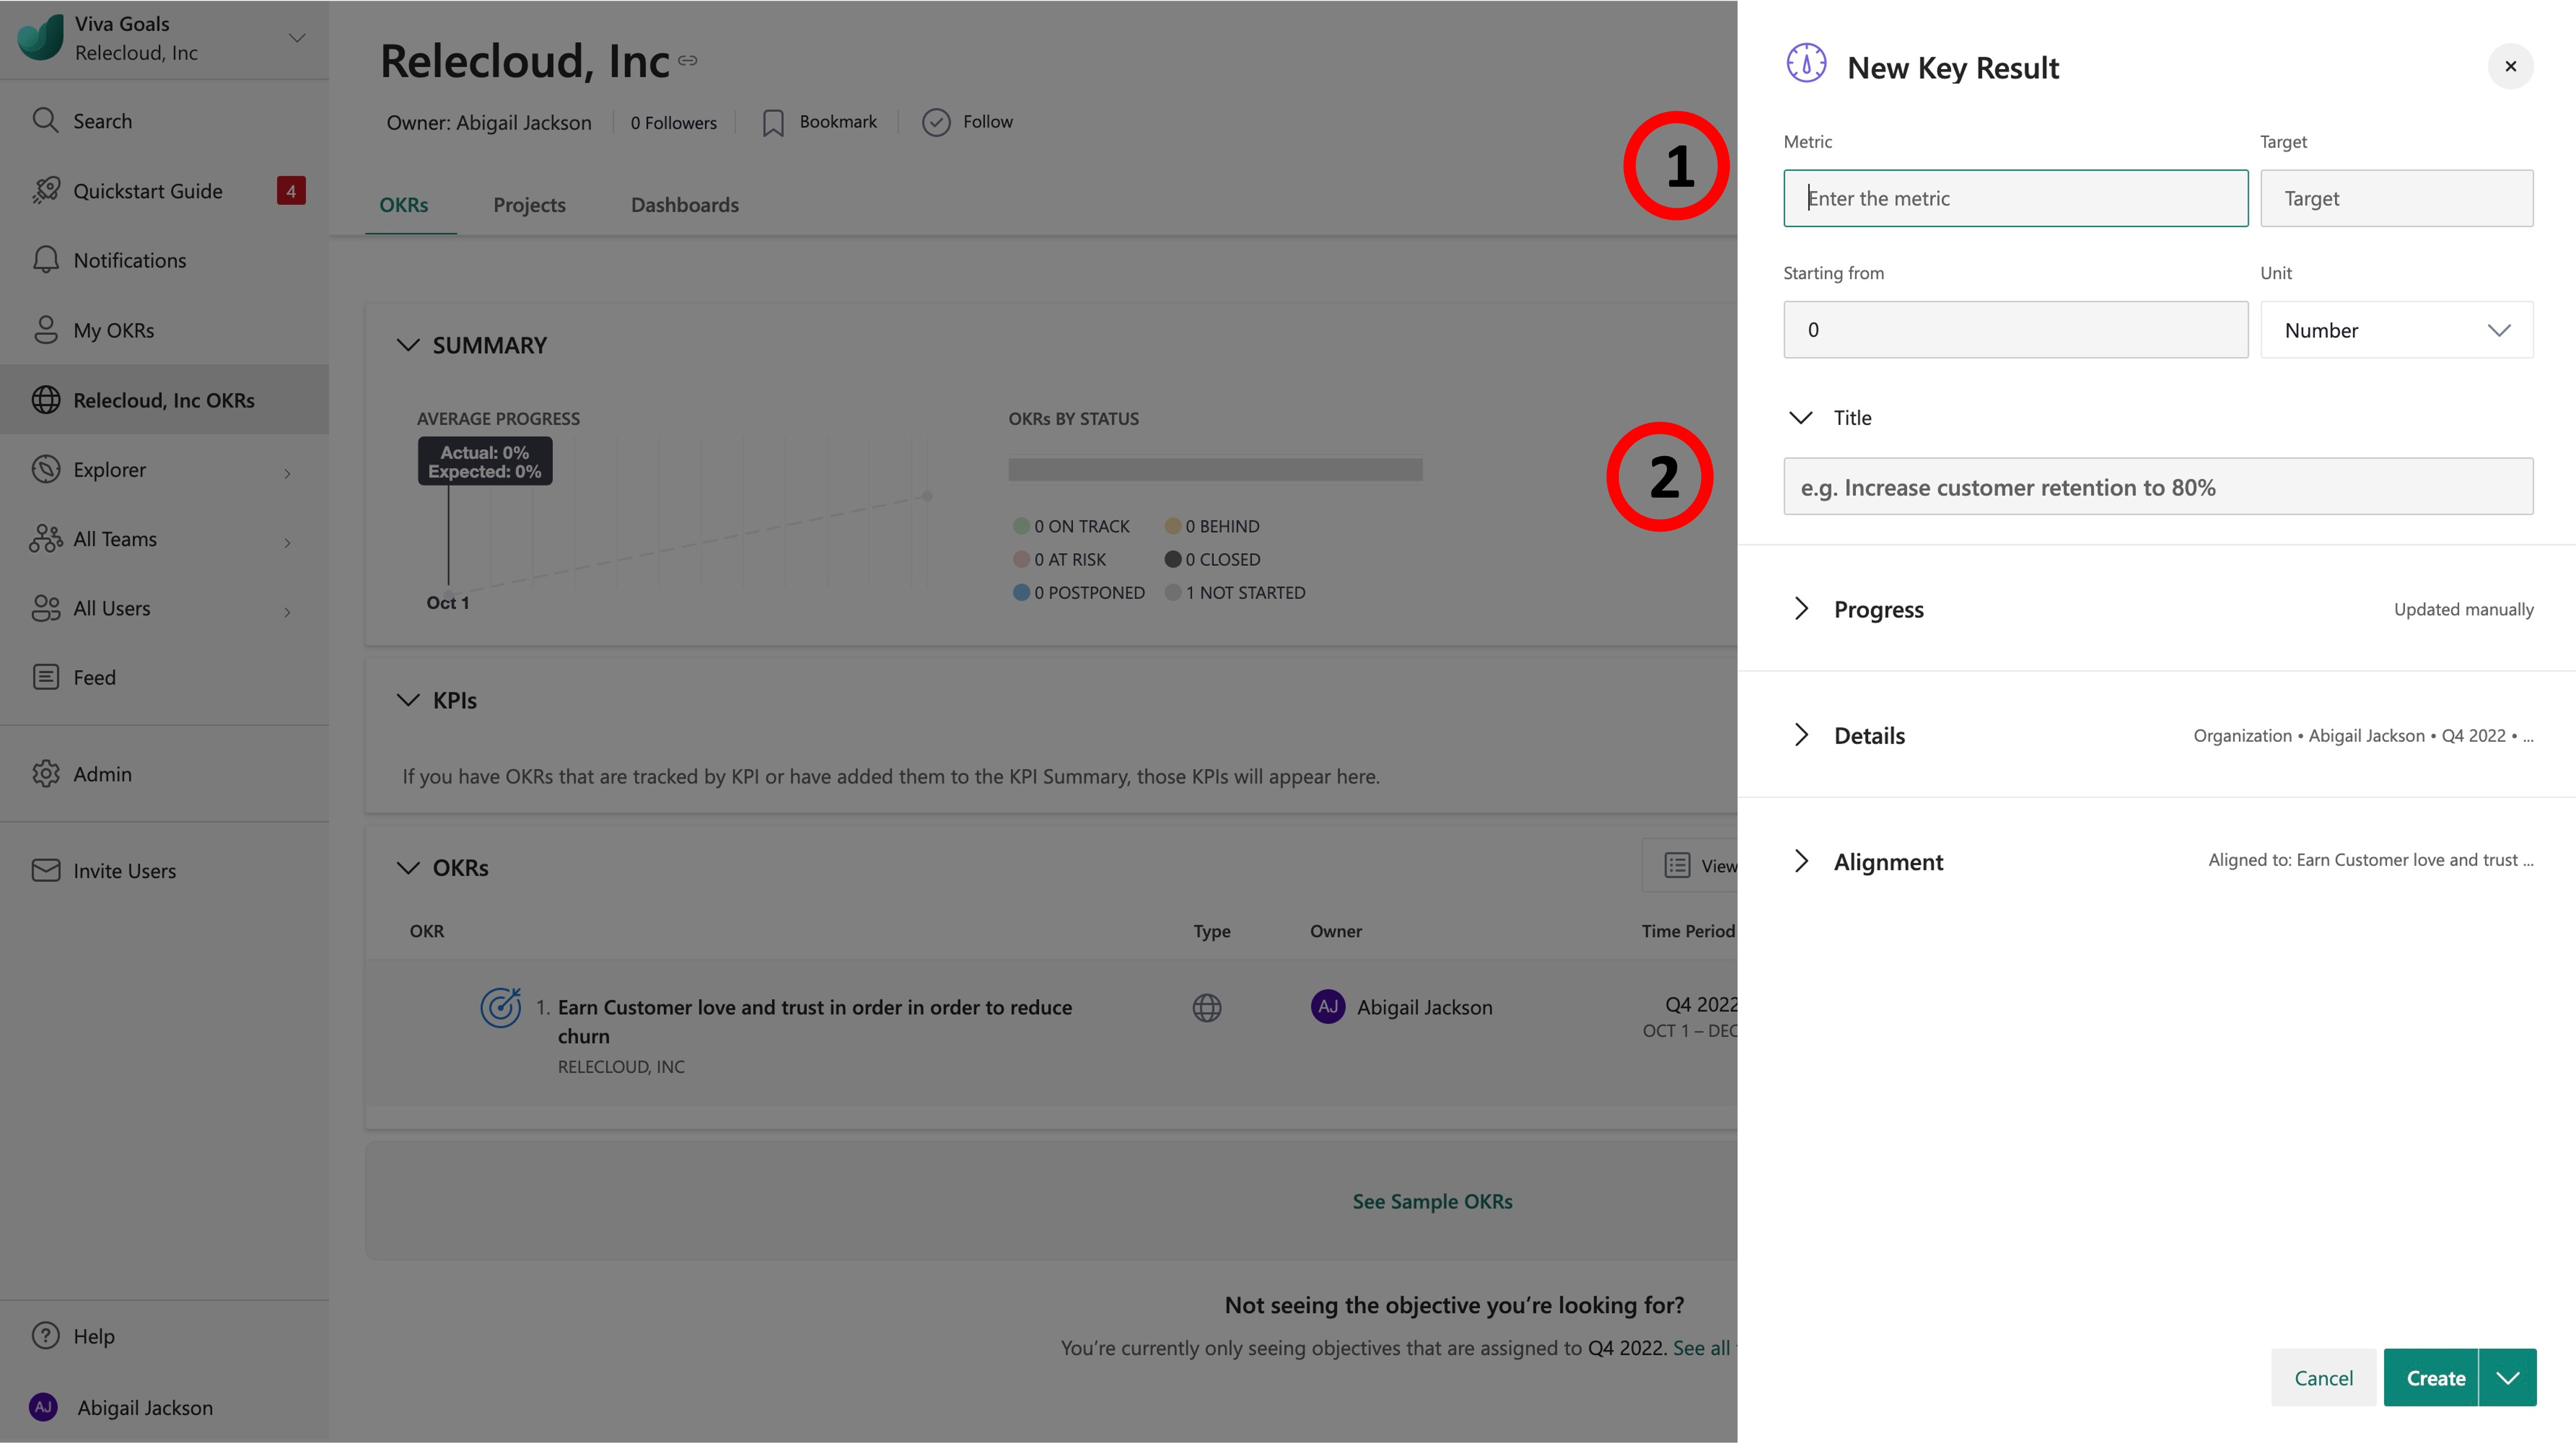The height and width of the screenshot is (1443, 2576).
Task: Click the Create button for new key result
Action: (x=2434, y=1376)
